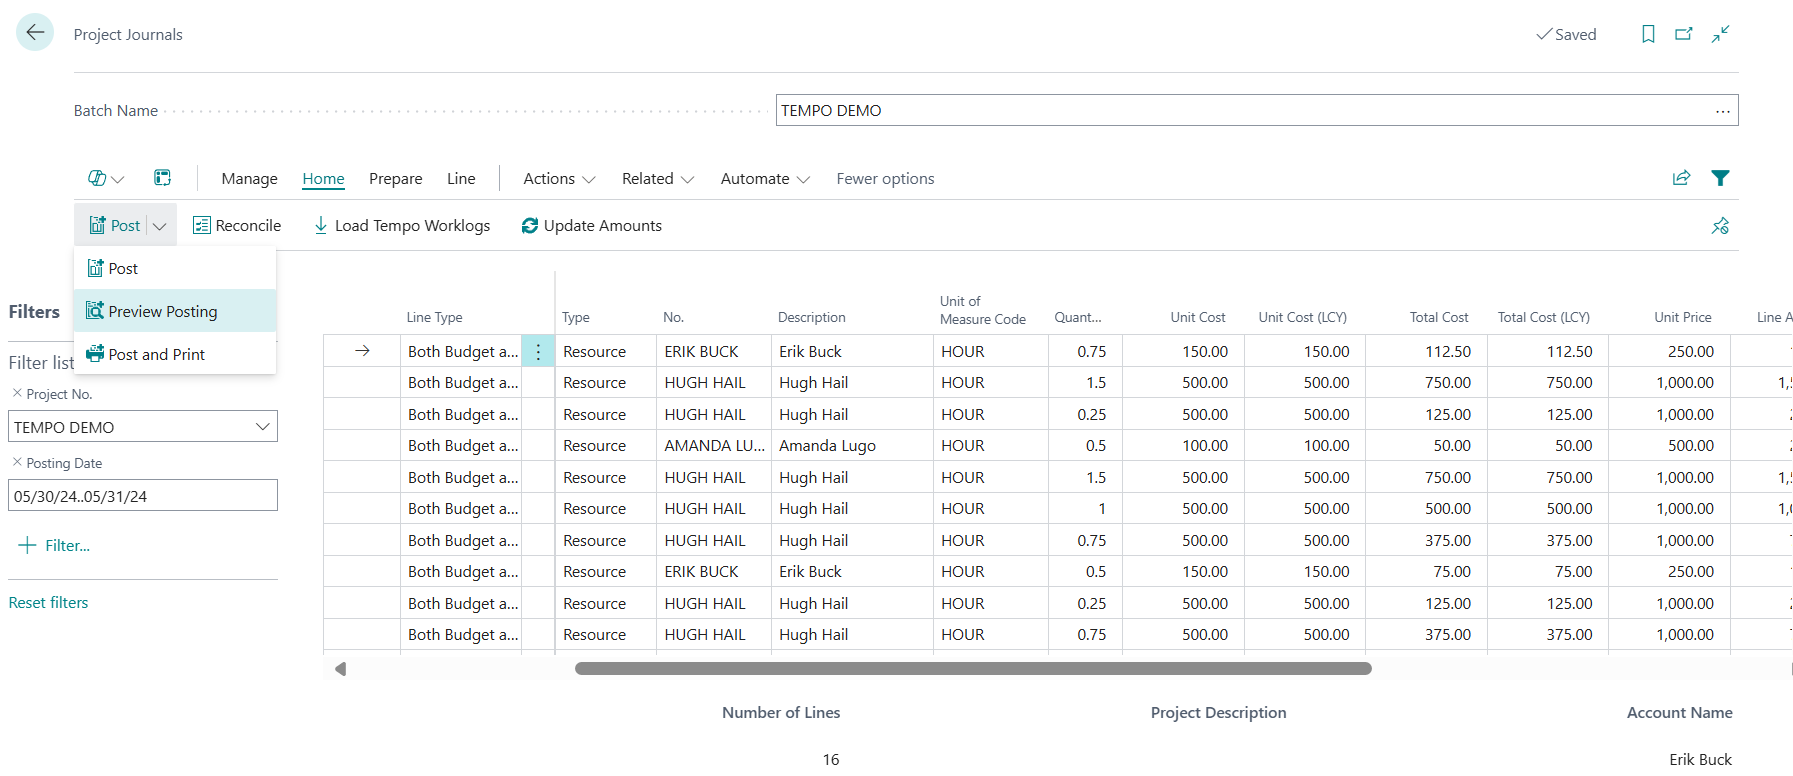Click the Posting Date filter field
1793x776 pixels.
pos(142,496)
